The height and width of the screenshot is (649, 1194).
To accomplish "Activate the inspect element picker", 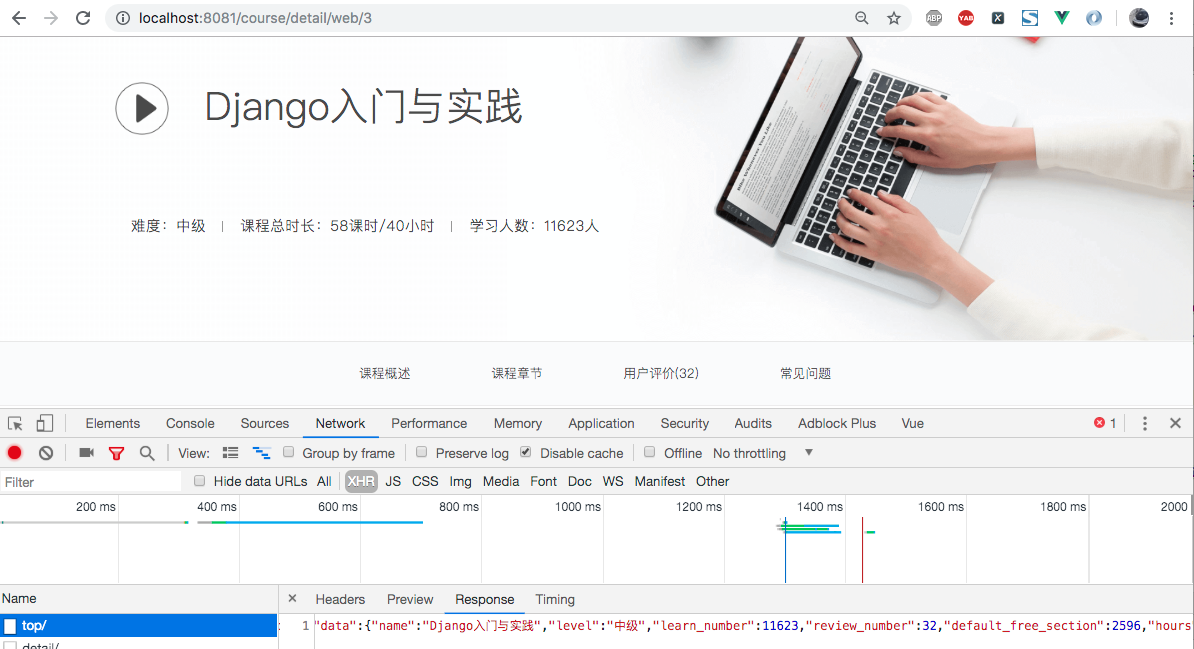I will tap(15, 424).
